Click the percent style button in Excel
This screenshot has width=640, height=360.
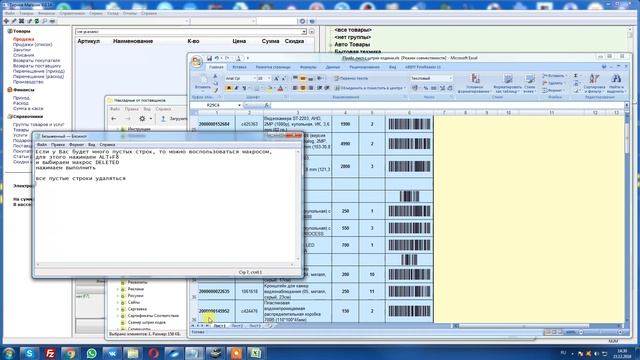[x=426, y=88]
